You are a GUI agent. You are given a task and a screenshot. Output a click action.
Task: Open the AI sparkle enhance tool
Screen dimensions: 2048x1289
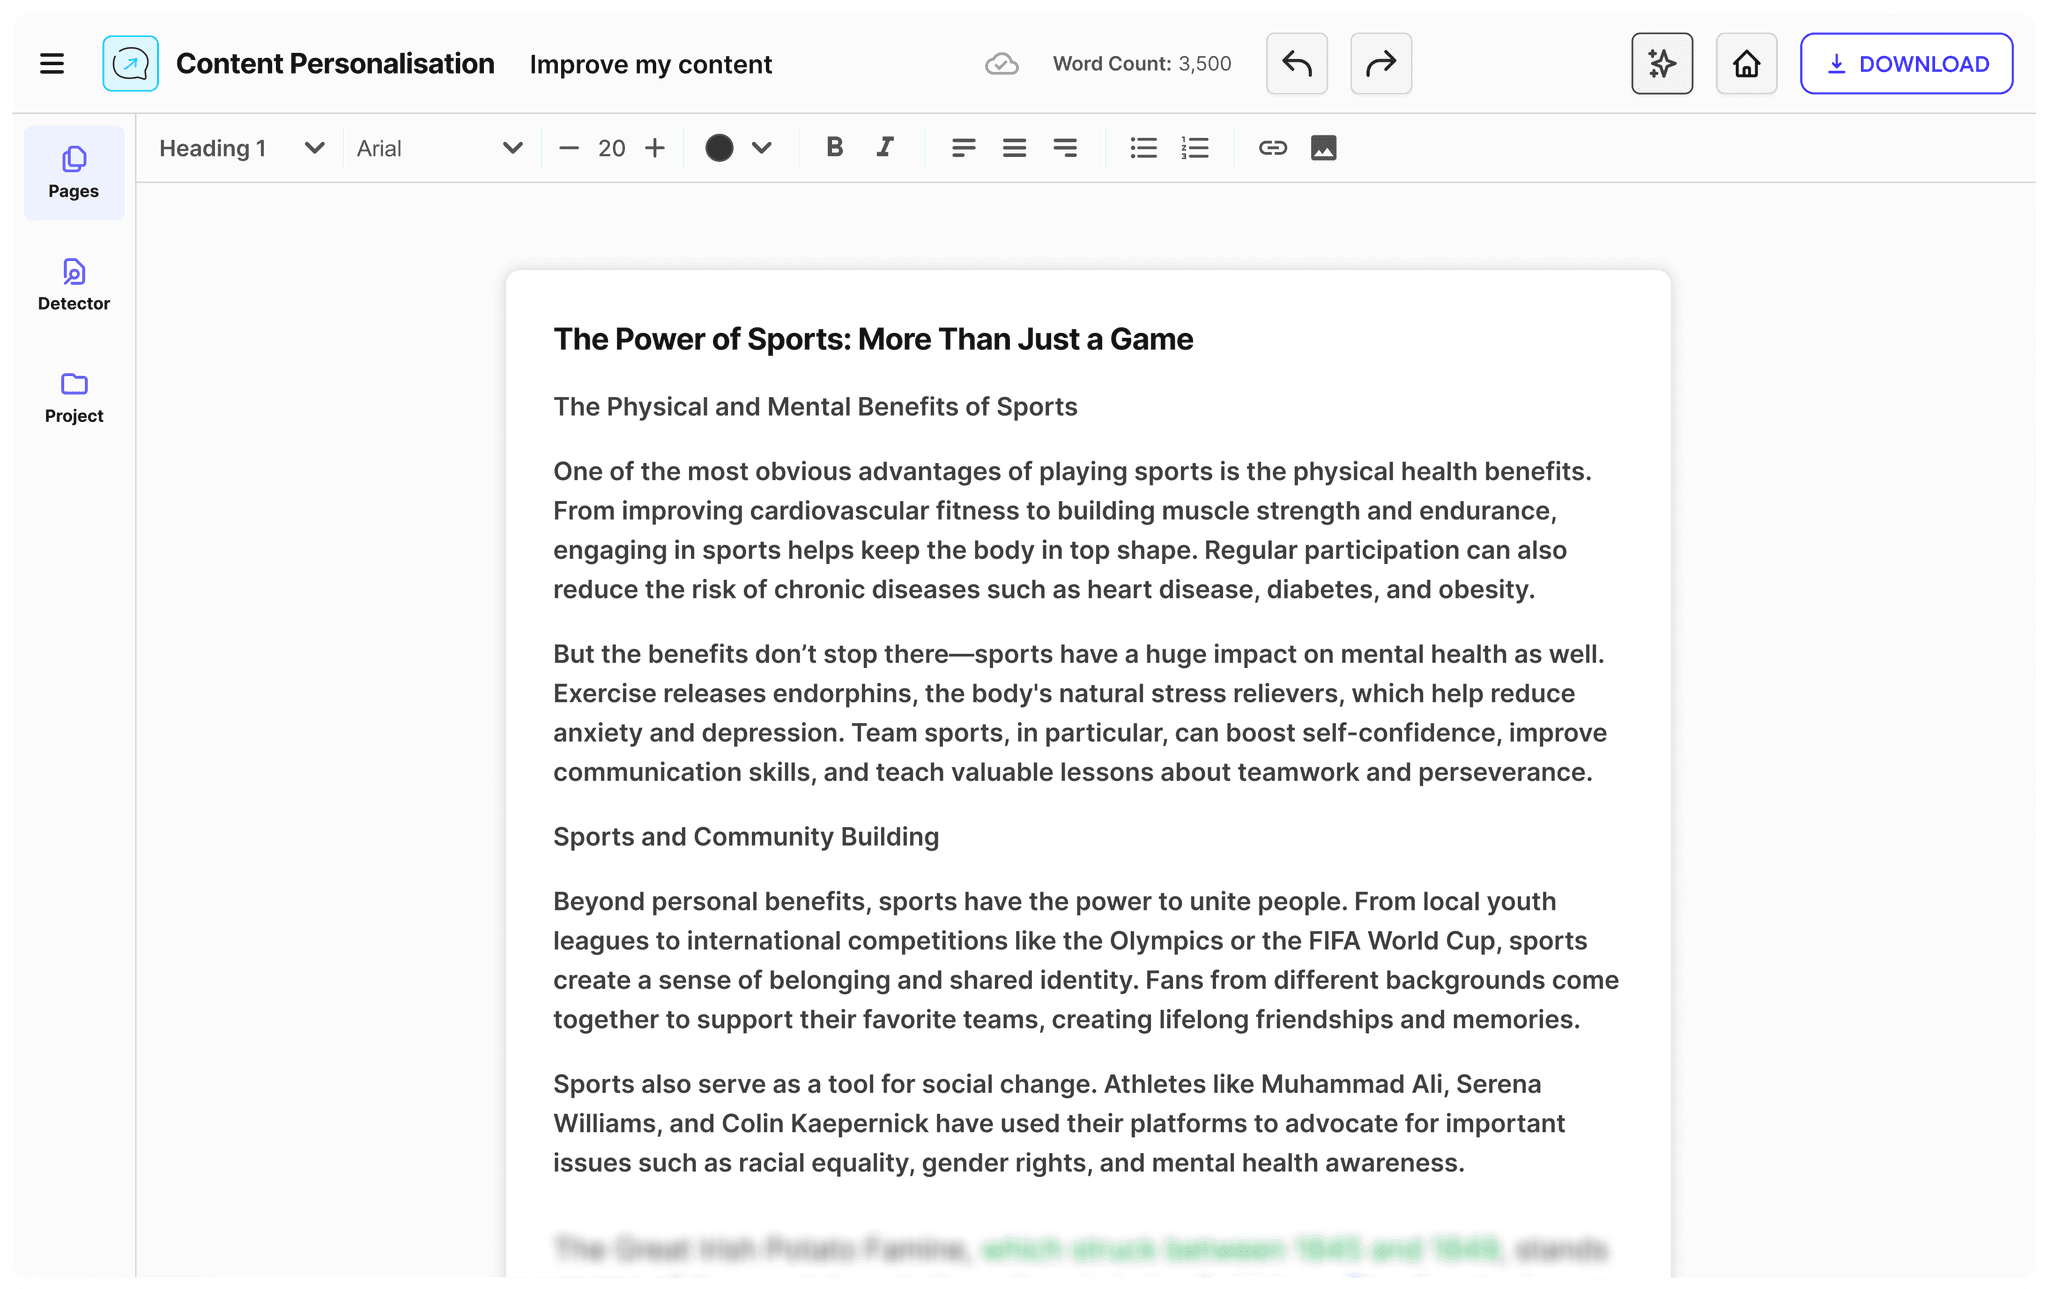click(1662, 64)
